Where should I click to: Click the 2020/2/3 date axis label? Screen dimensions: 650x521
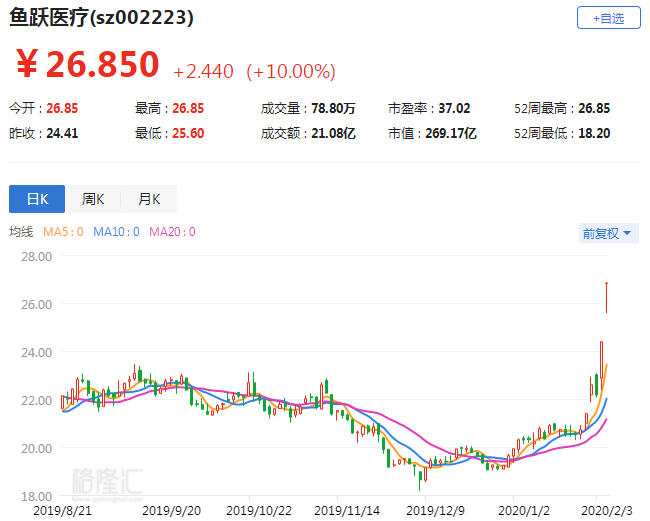[607, 511]
